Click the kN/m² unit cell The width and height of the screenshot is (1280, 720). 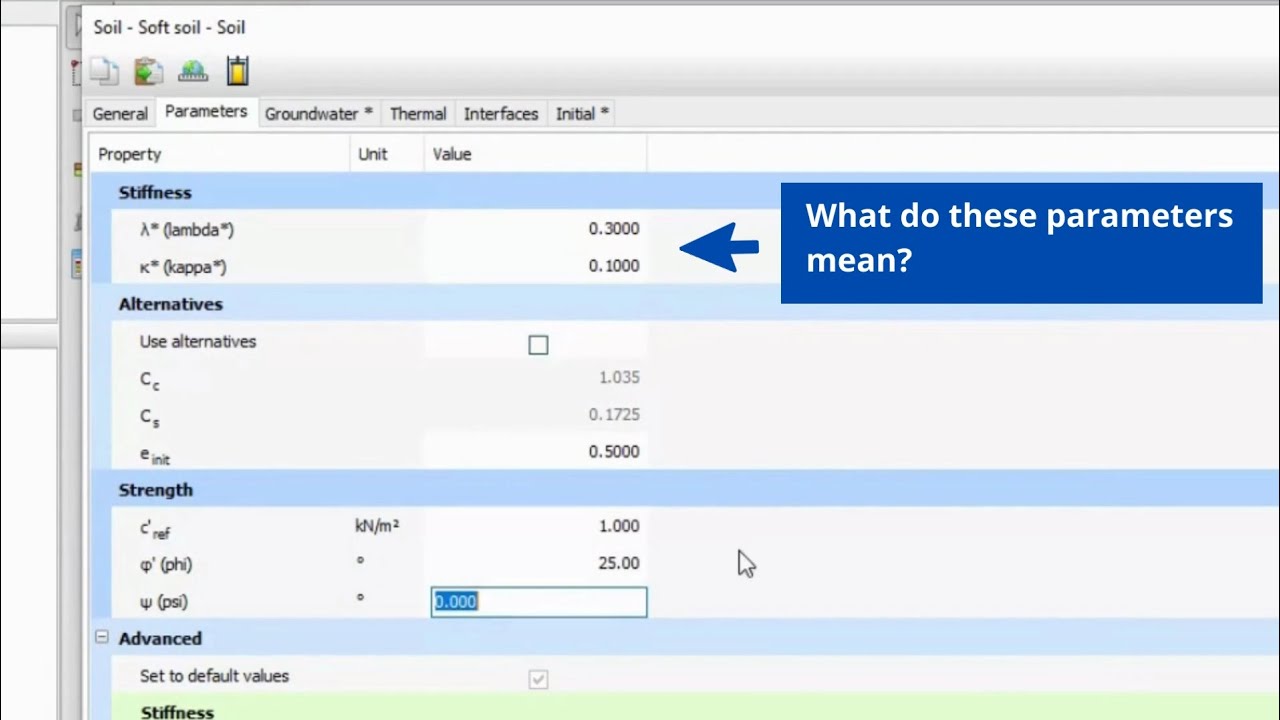377,526
